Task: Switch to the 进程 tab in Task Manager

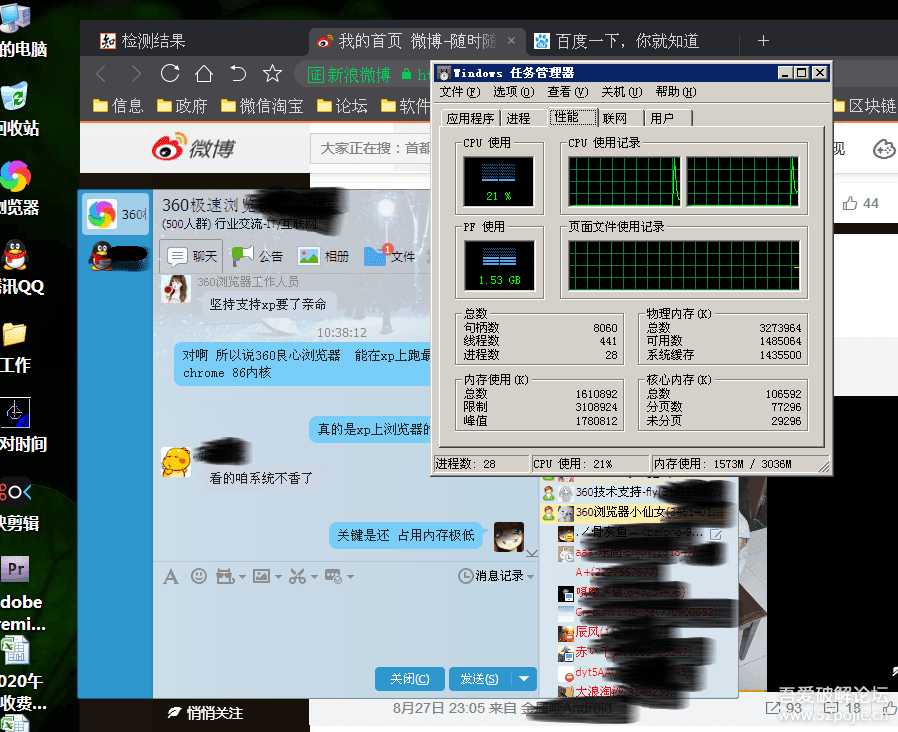Action: (518, 118)
